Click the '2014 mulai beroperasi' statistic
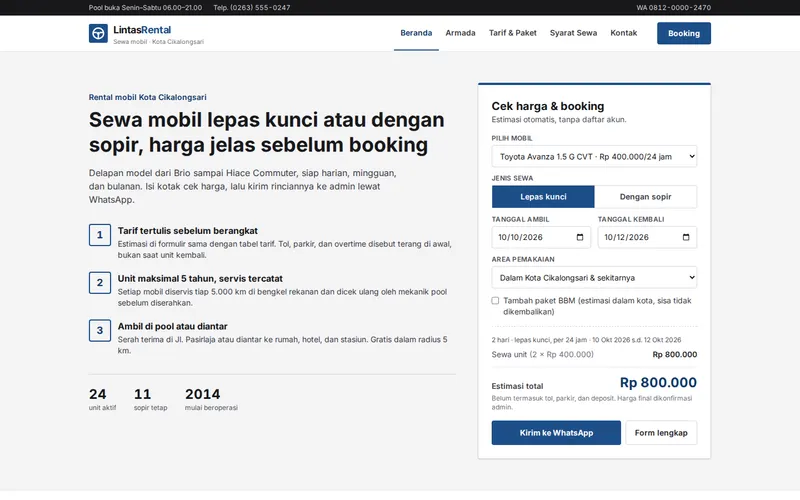Image resolution: width=800 pixels, height=500 pixels. pos(211,399)
